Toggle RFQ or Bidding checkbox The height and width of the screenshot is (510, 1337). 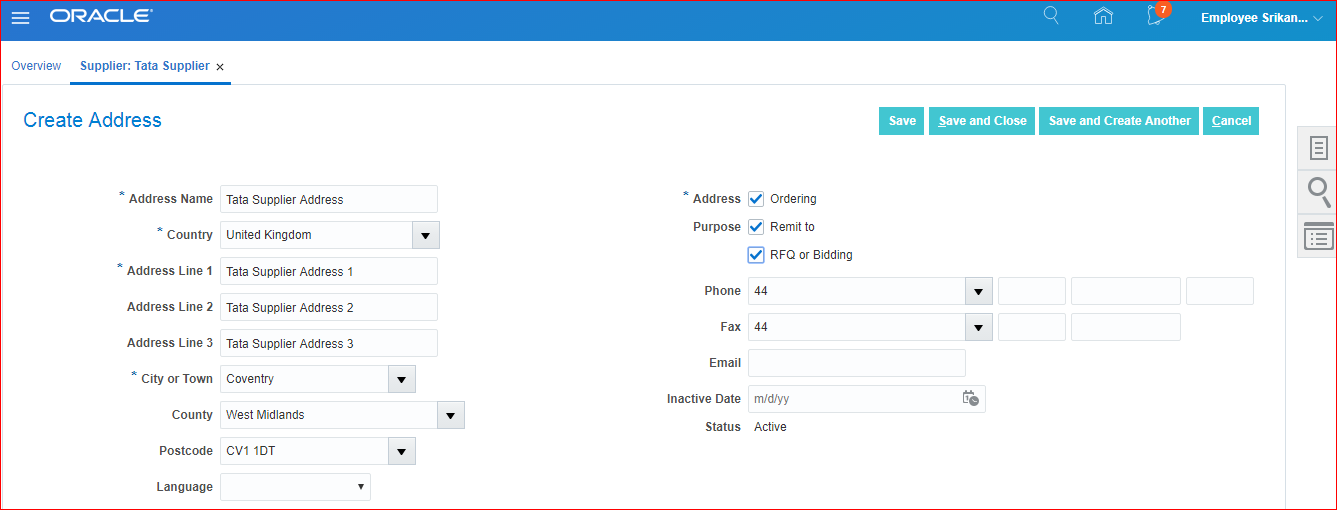[756, 255]
